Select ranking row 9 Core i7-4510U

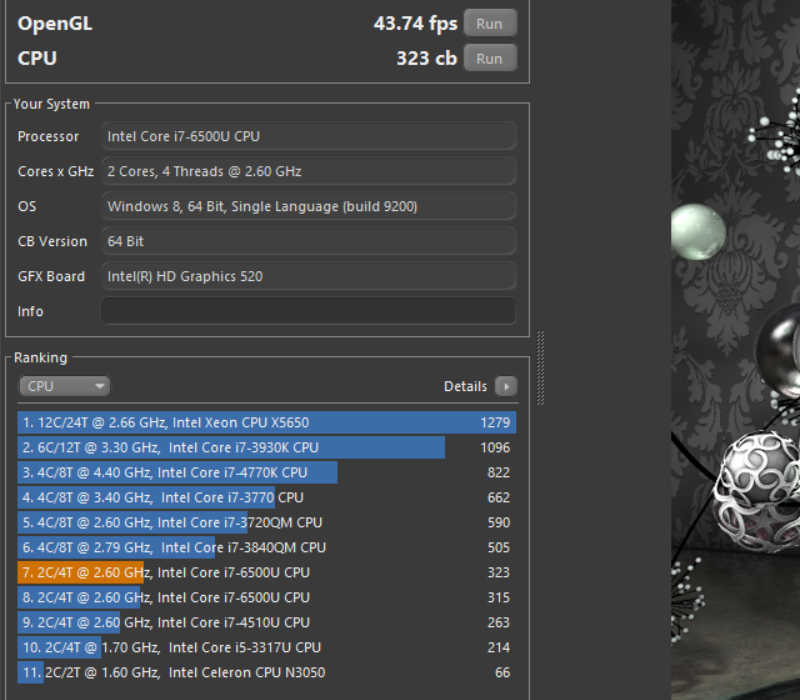click(x=267, y=622)
